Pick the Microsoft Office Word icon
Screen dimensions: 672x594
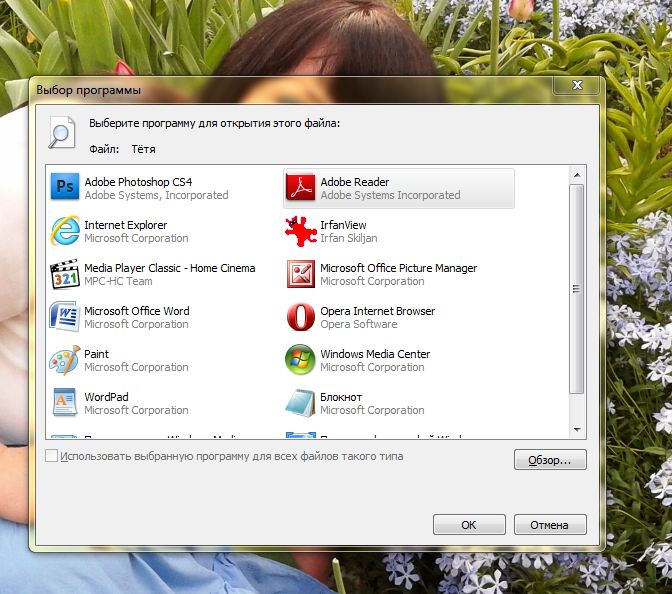[65, 317]
